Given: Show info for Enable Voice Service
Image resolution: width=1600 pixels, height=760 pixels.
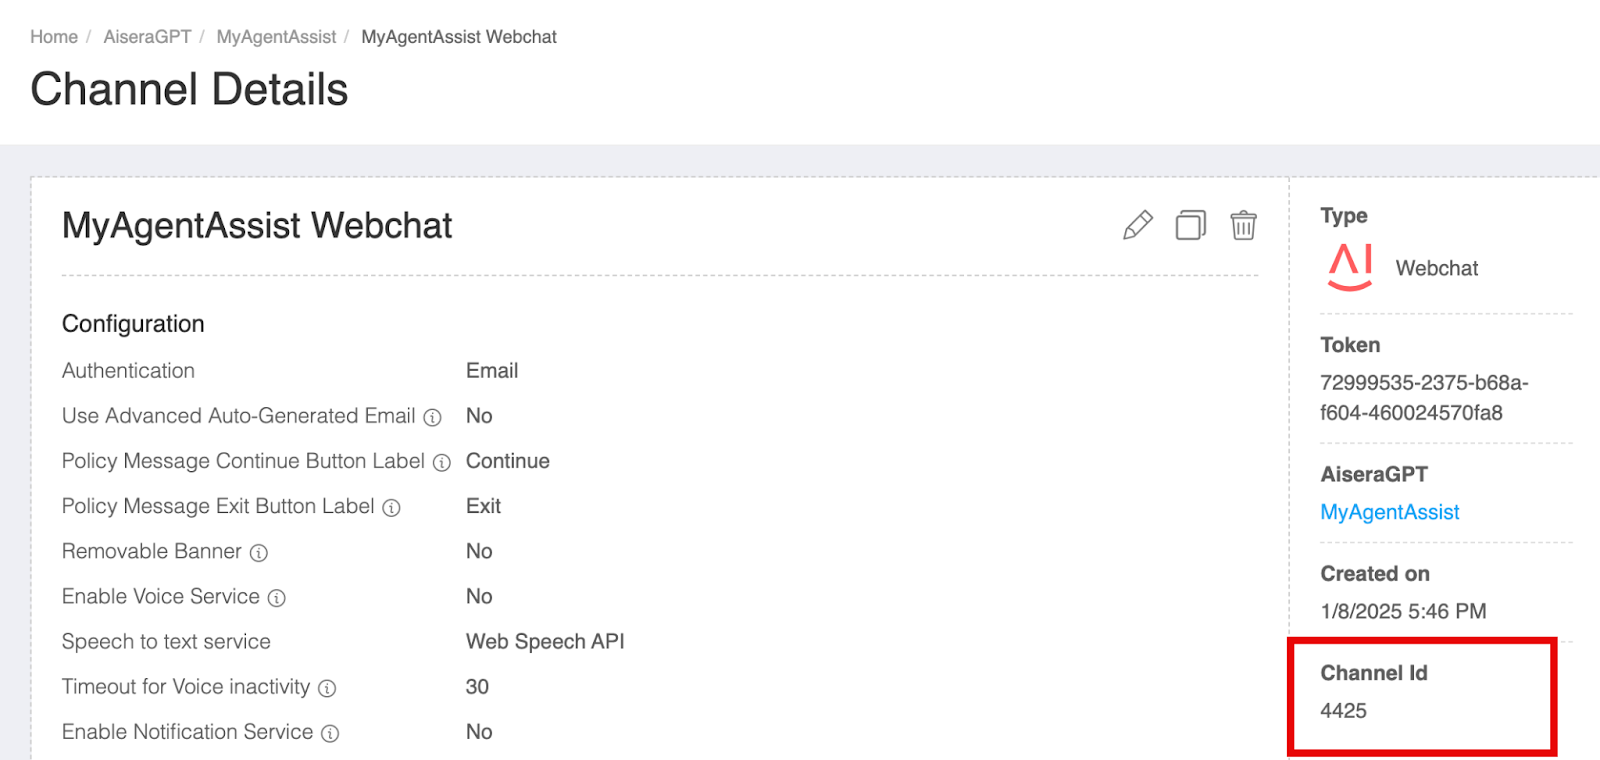Looking at the screenshot, I should pos(277,598).
